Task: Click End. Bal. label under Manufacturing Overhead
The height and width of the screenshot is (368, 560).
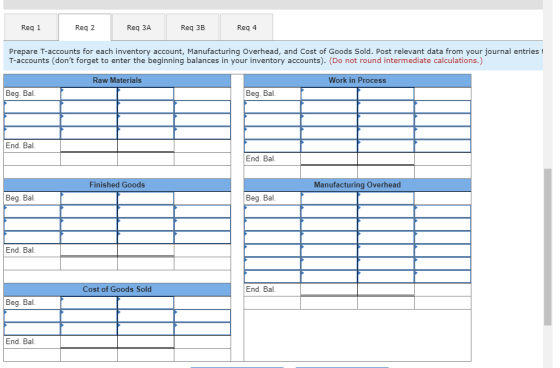Action: 260,289
